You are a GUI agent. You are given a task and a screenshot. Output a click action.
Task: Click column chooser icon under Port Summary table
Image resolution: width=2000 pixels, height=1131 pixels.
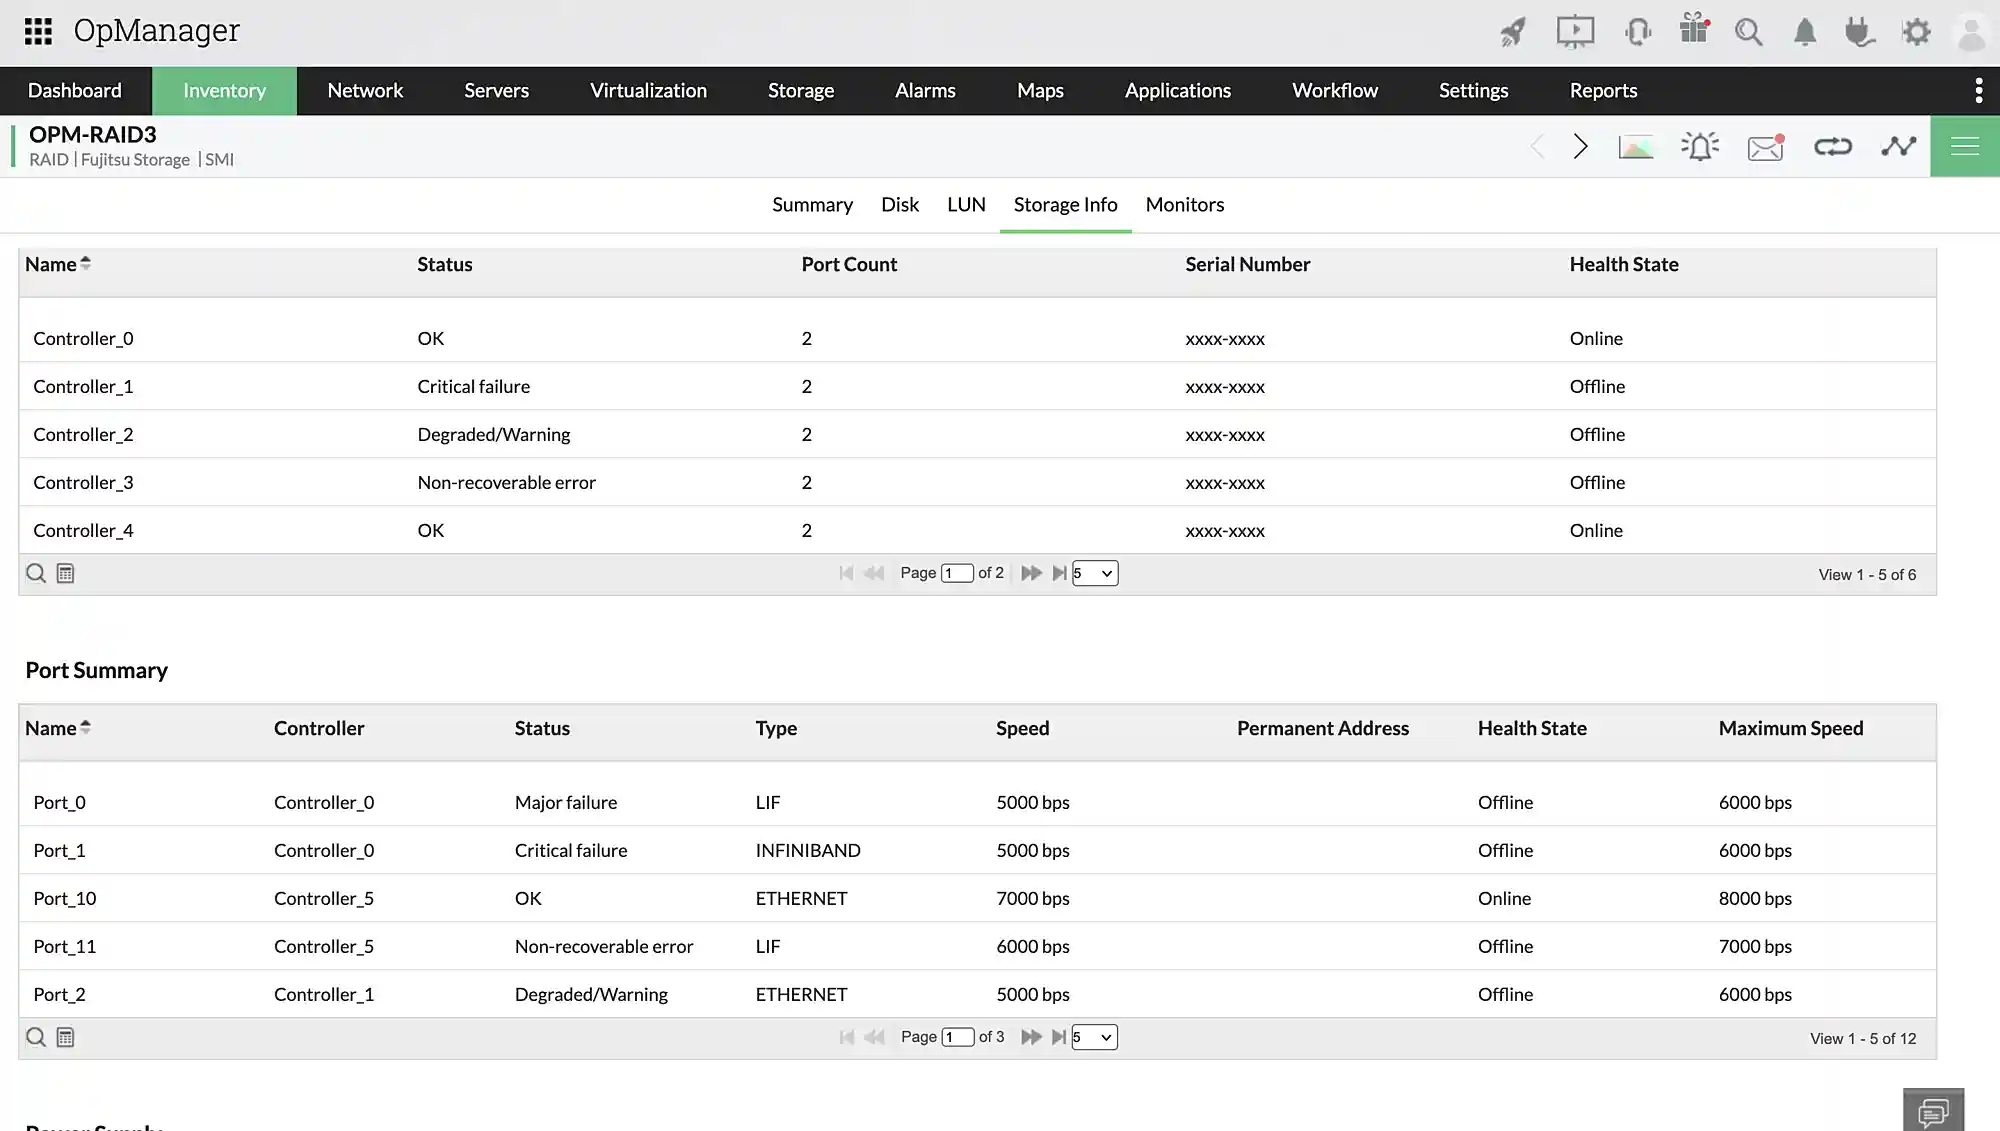[x=65, y=1037]
